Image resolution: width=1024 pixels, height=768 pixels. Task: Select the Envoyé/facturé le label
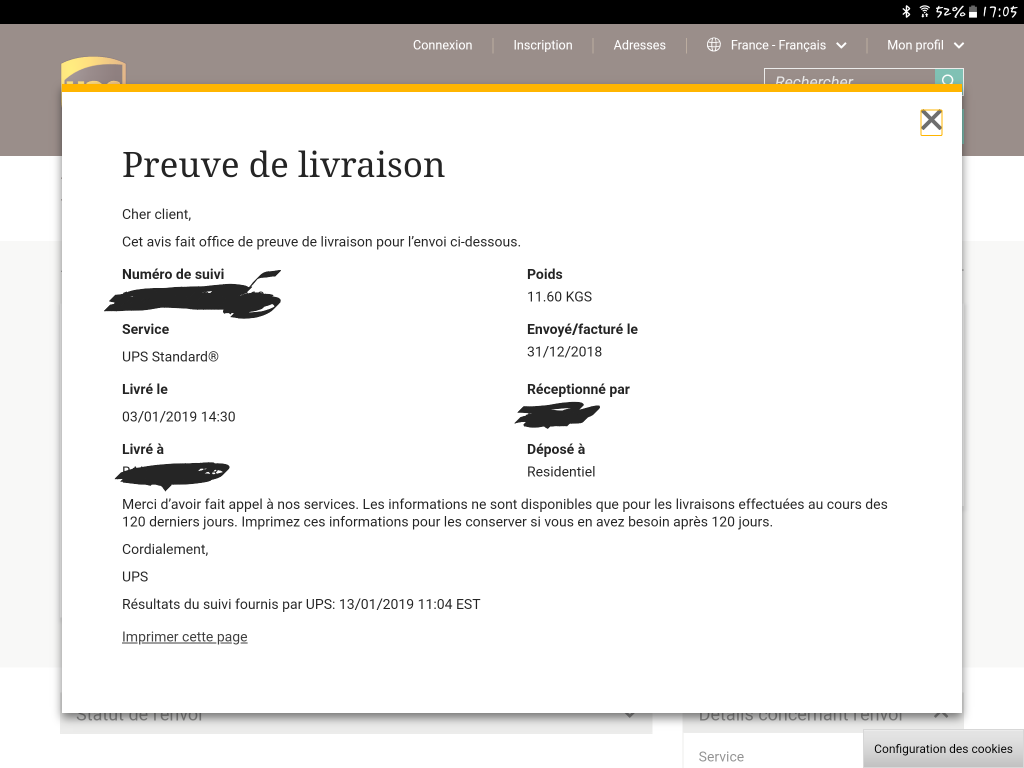point(583,329)
